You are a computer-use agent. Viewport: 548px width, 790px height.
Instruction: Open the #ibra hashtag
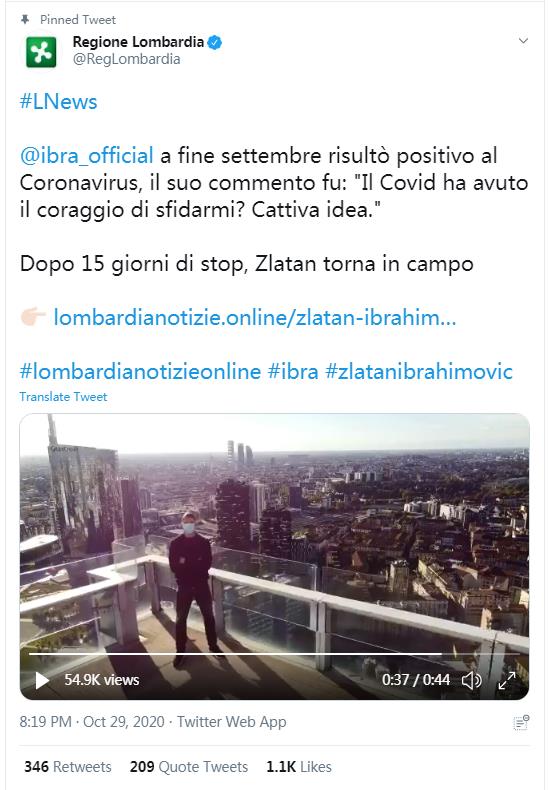point(293,371)
